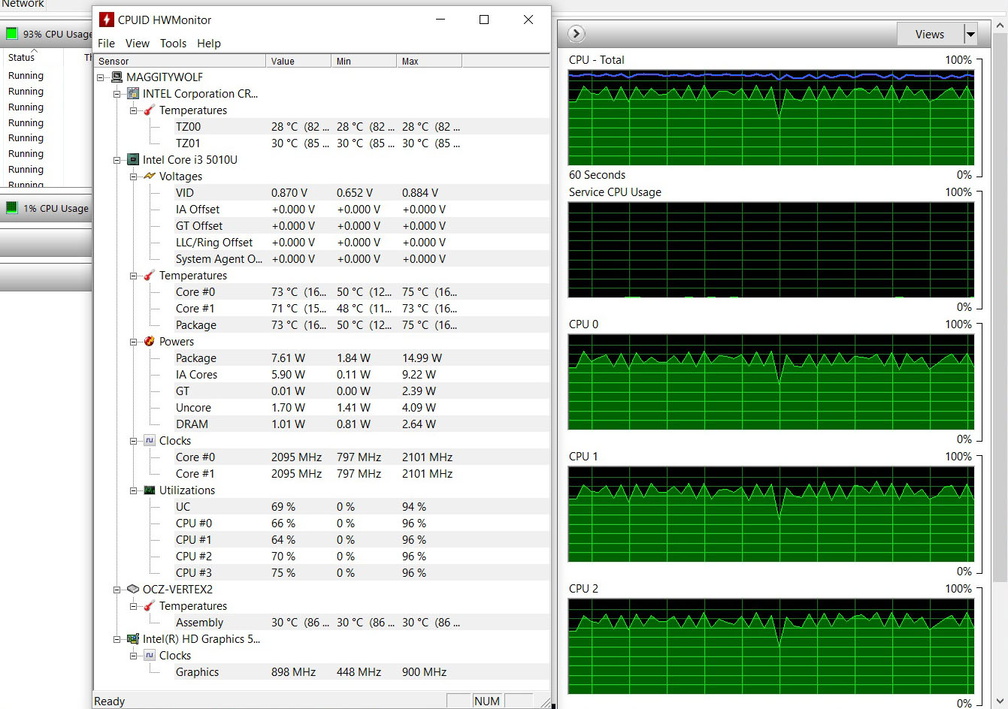Open the Tools menu in HWMonitor
The image size is (1008, 709).
(173, 43)
